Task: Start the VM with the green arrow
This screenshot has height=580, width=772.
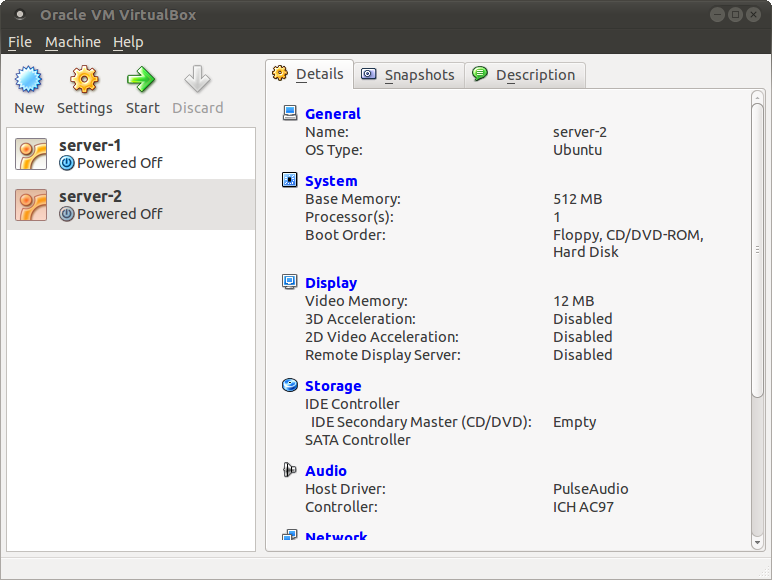Action: click(142, 79)
